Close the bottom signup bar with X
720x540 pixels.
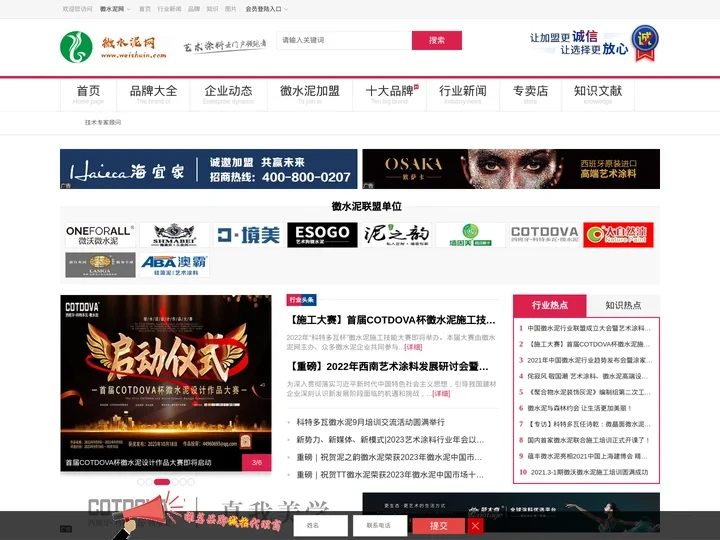[475, 526]
